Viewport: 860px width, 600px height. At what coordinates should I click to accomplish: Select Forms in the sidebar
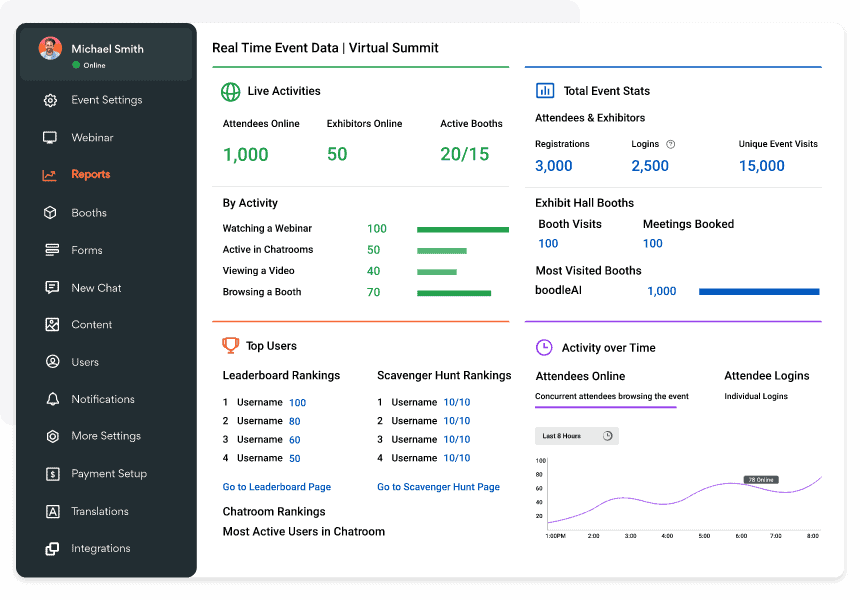86,250
